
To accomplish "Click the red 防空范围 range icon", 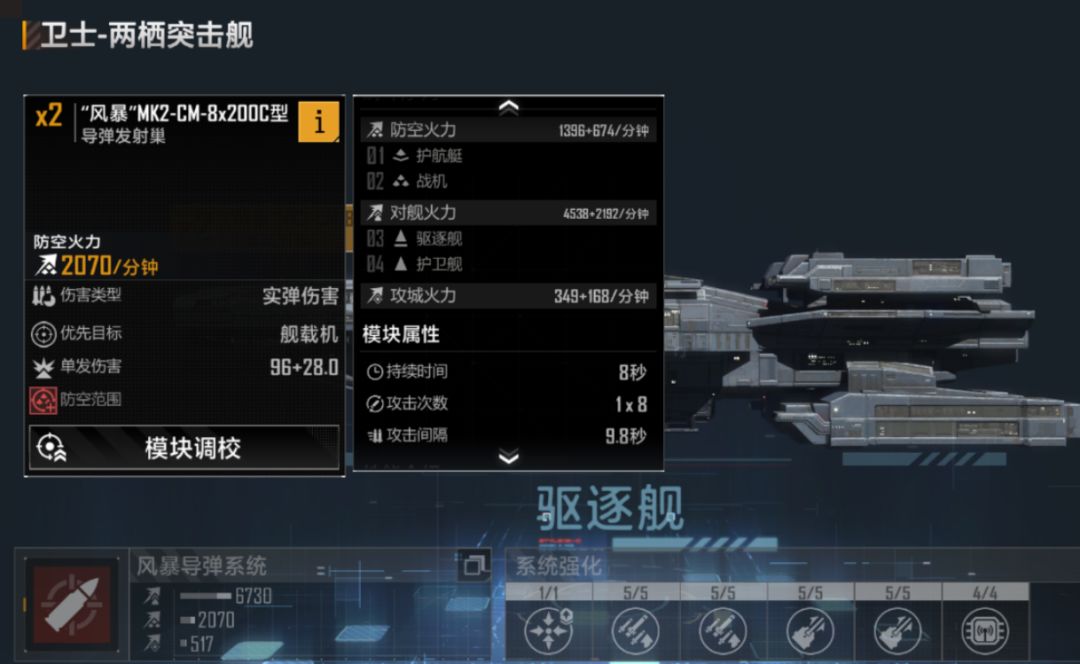I will pyautogui.click(x=43, y=400).
